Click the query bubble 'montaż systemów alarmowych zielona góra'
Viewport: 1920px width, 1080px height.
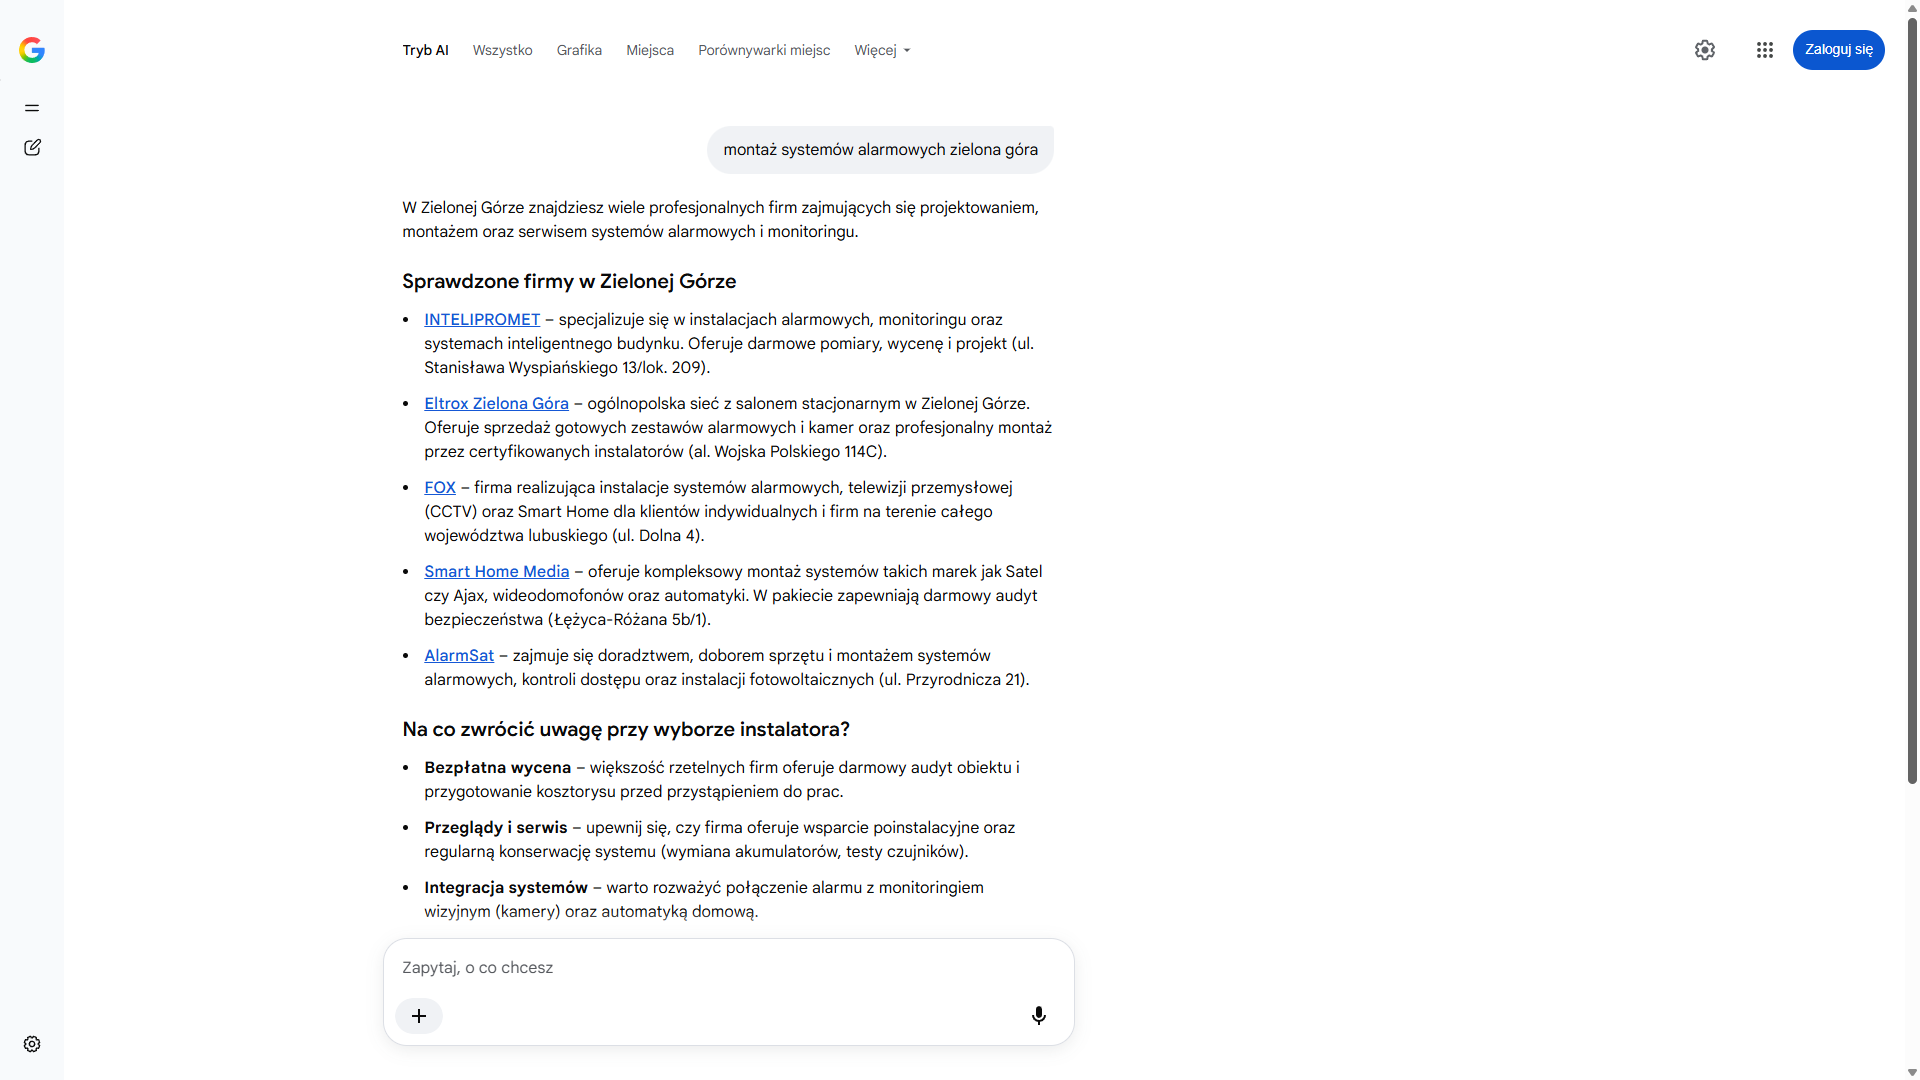[x=880, y=150]
